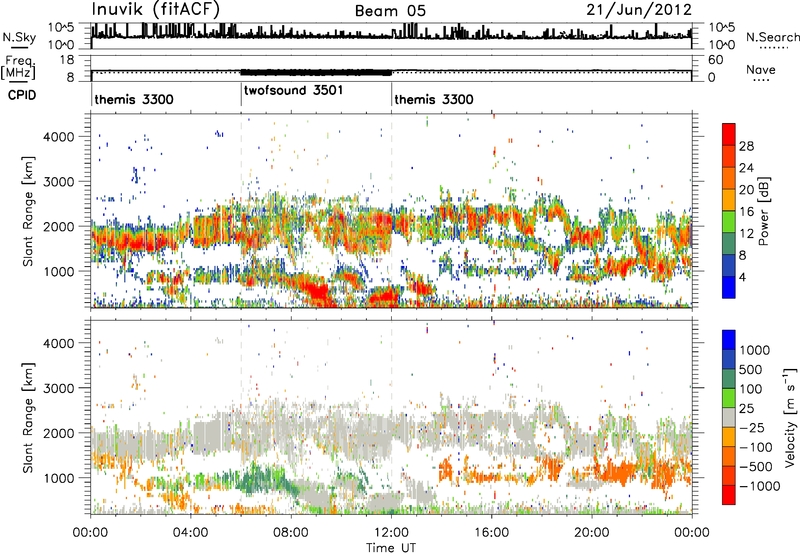The image size is (800, 554).
Task: Click the 'twofsound 3501' CPID label
Action: (293, 90)
